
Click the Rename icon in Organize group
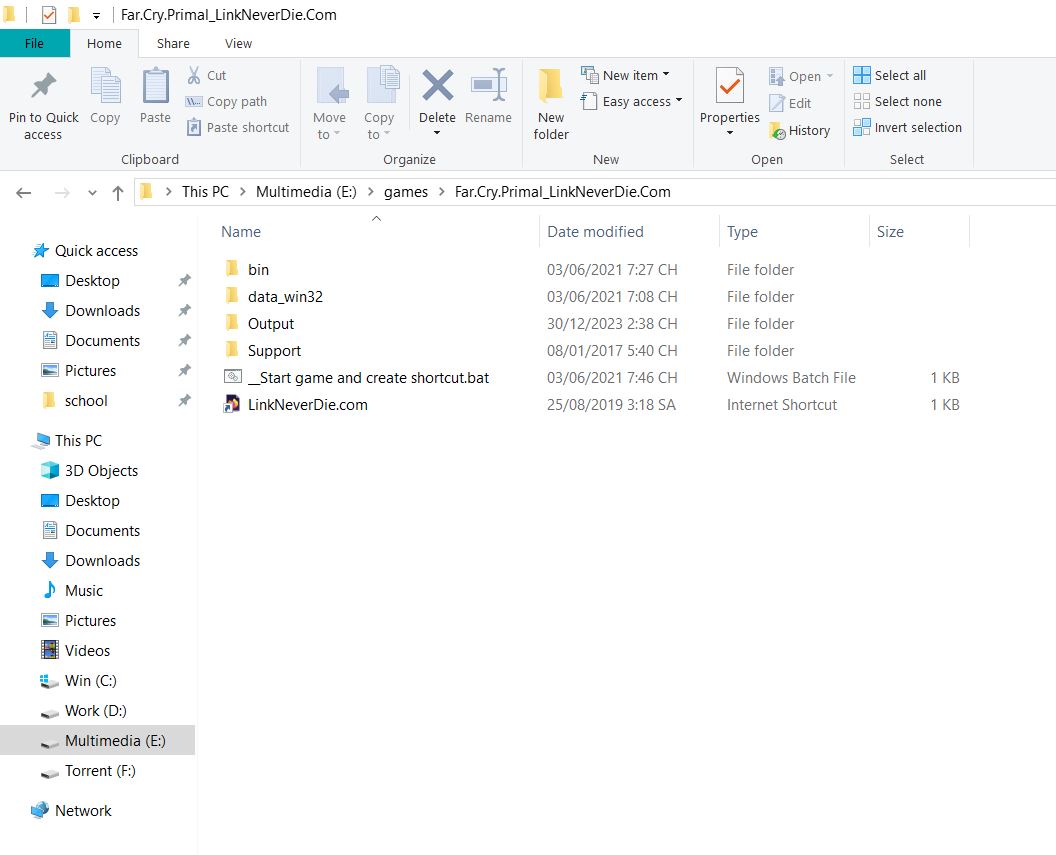pos(488,88)
